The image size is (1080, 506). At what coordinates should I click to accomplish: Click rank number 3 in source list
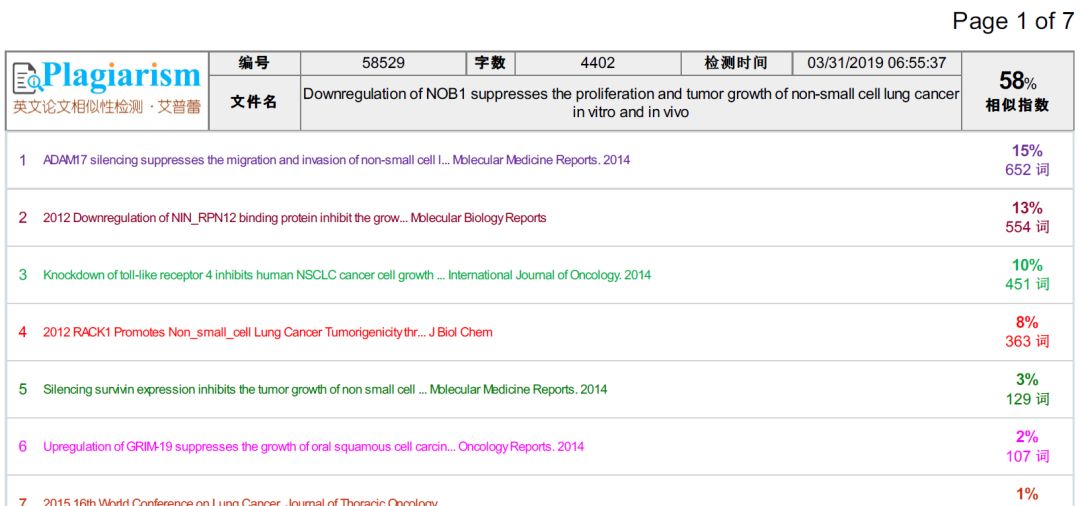coord(23,275)
